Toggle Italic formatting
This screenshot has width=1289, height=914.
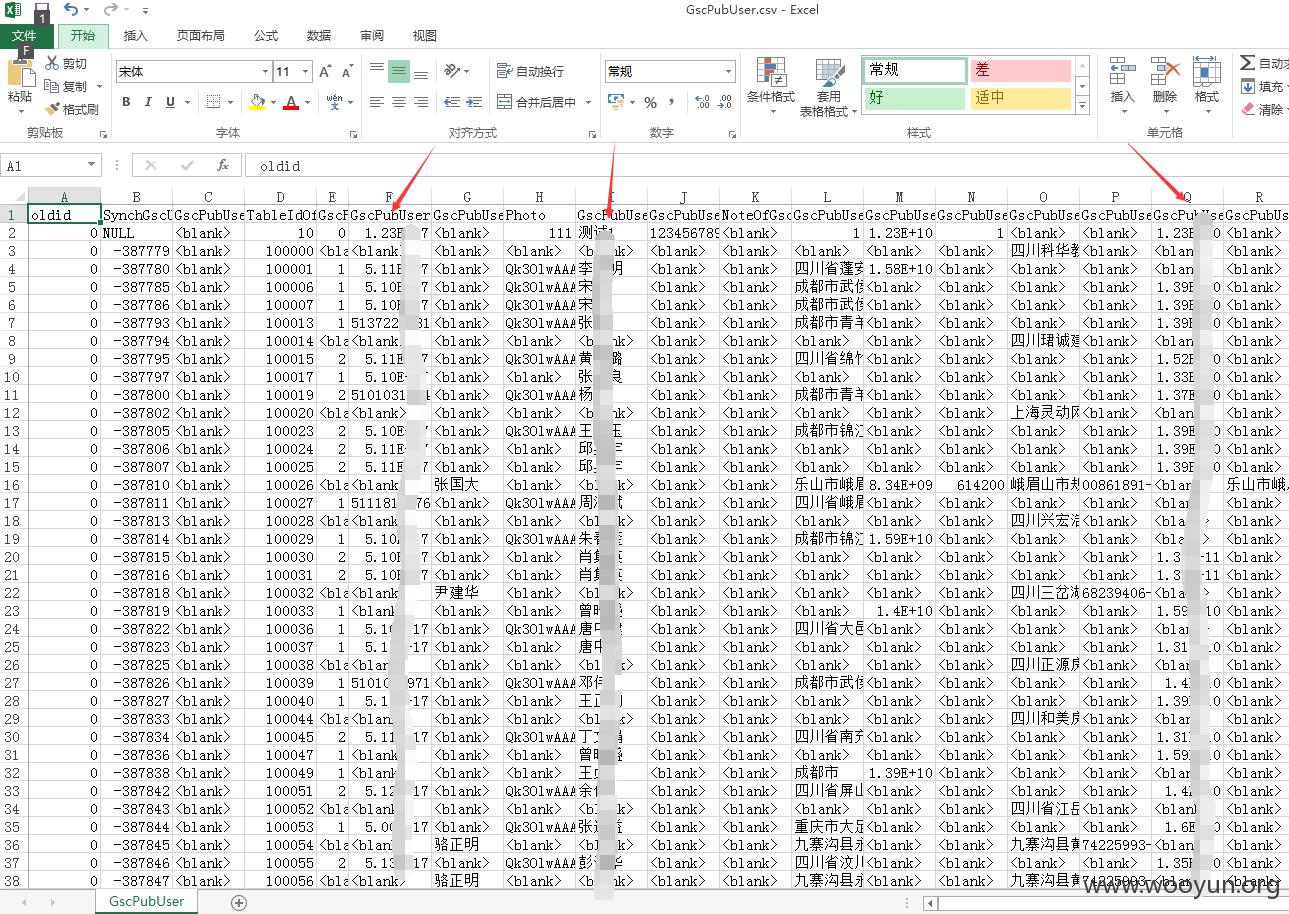point(148,102)
